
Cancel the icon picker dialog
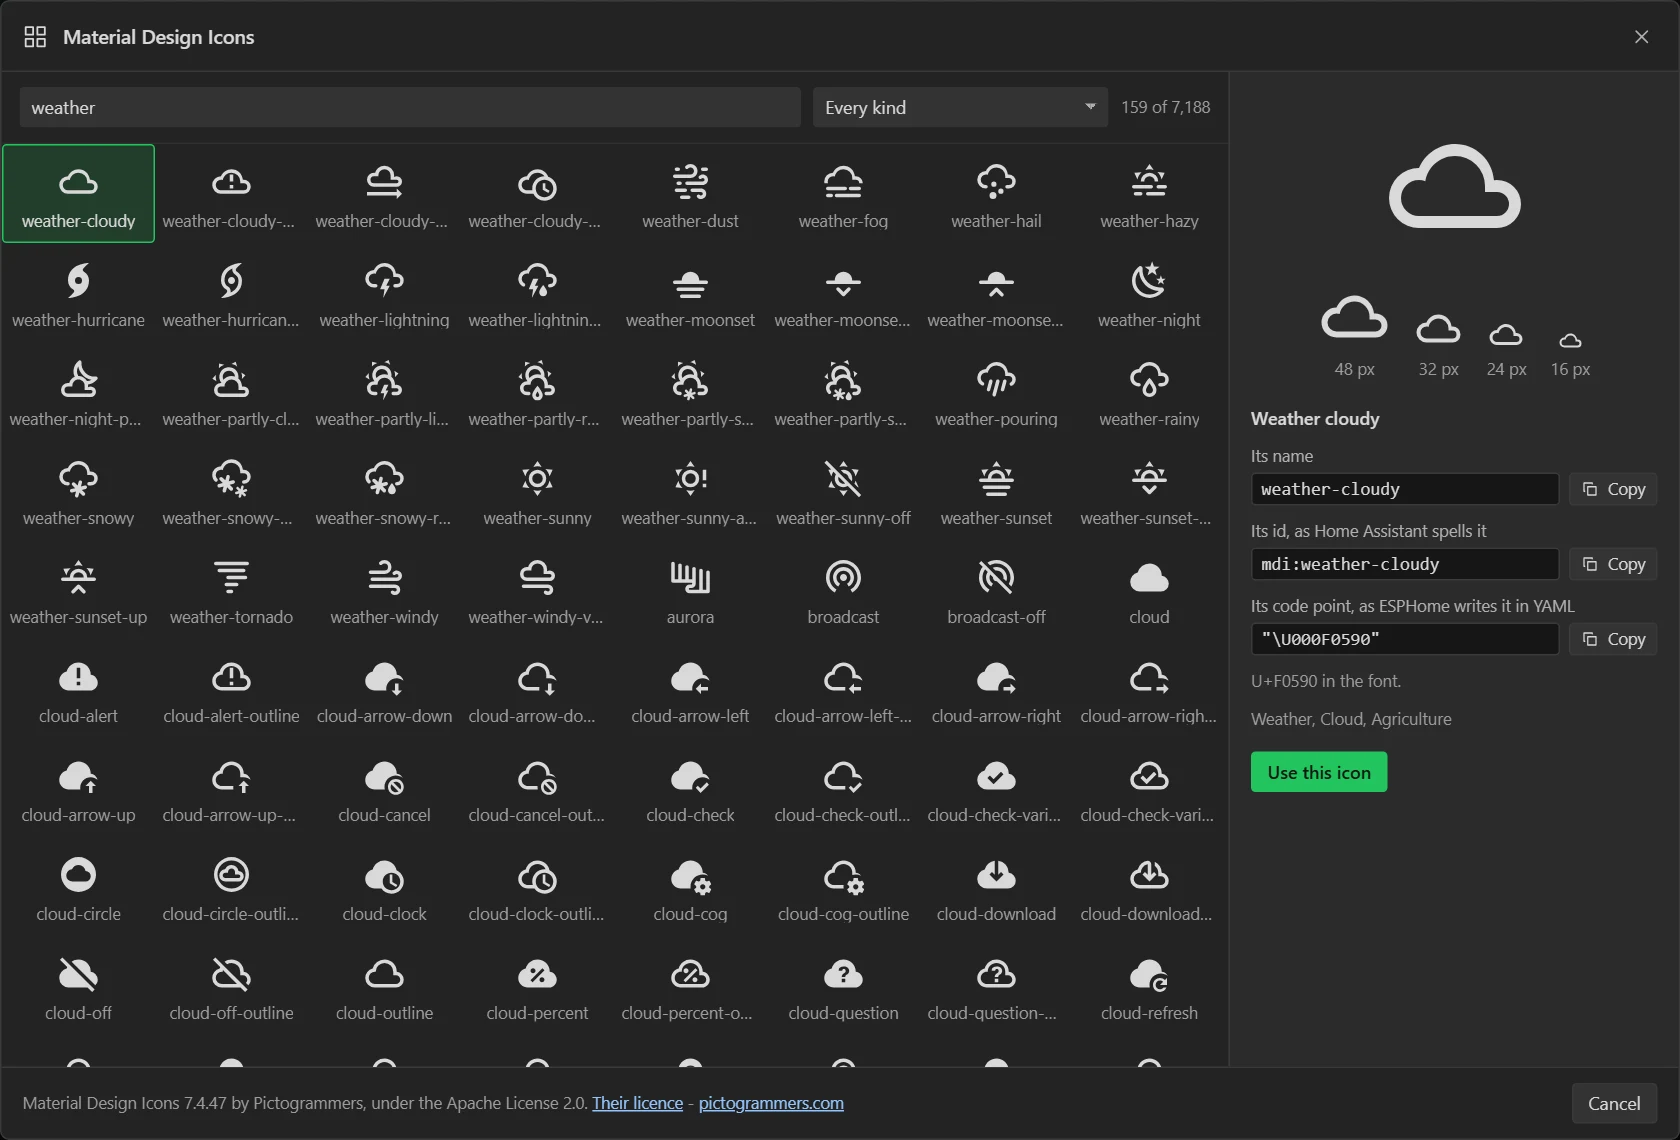coord(1614,1103)
